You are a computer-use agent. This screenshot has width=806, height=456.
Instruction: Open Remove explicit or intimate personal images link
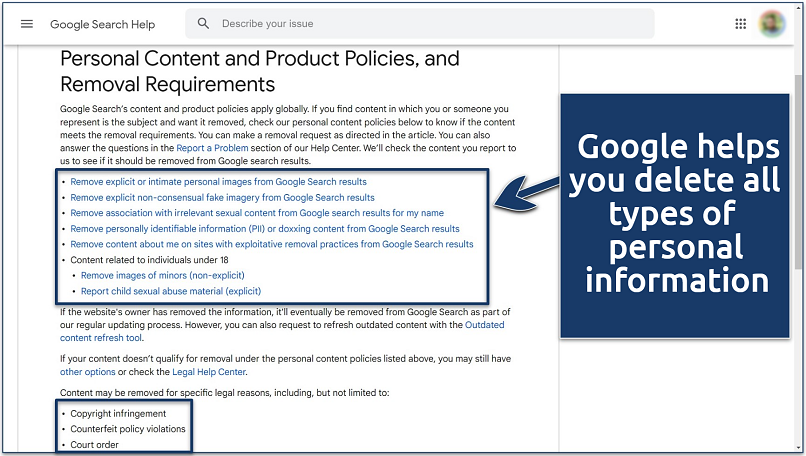[x=218, y=182]
